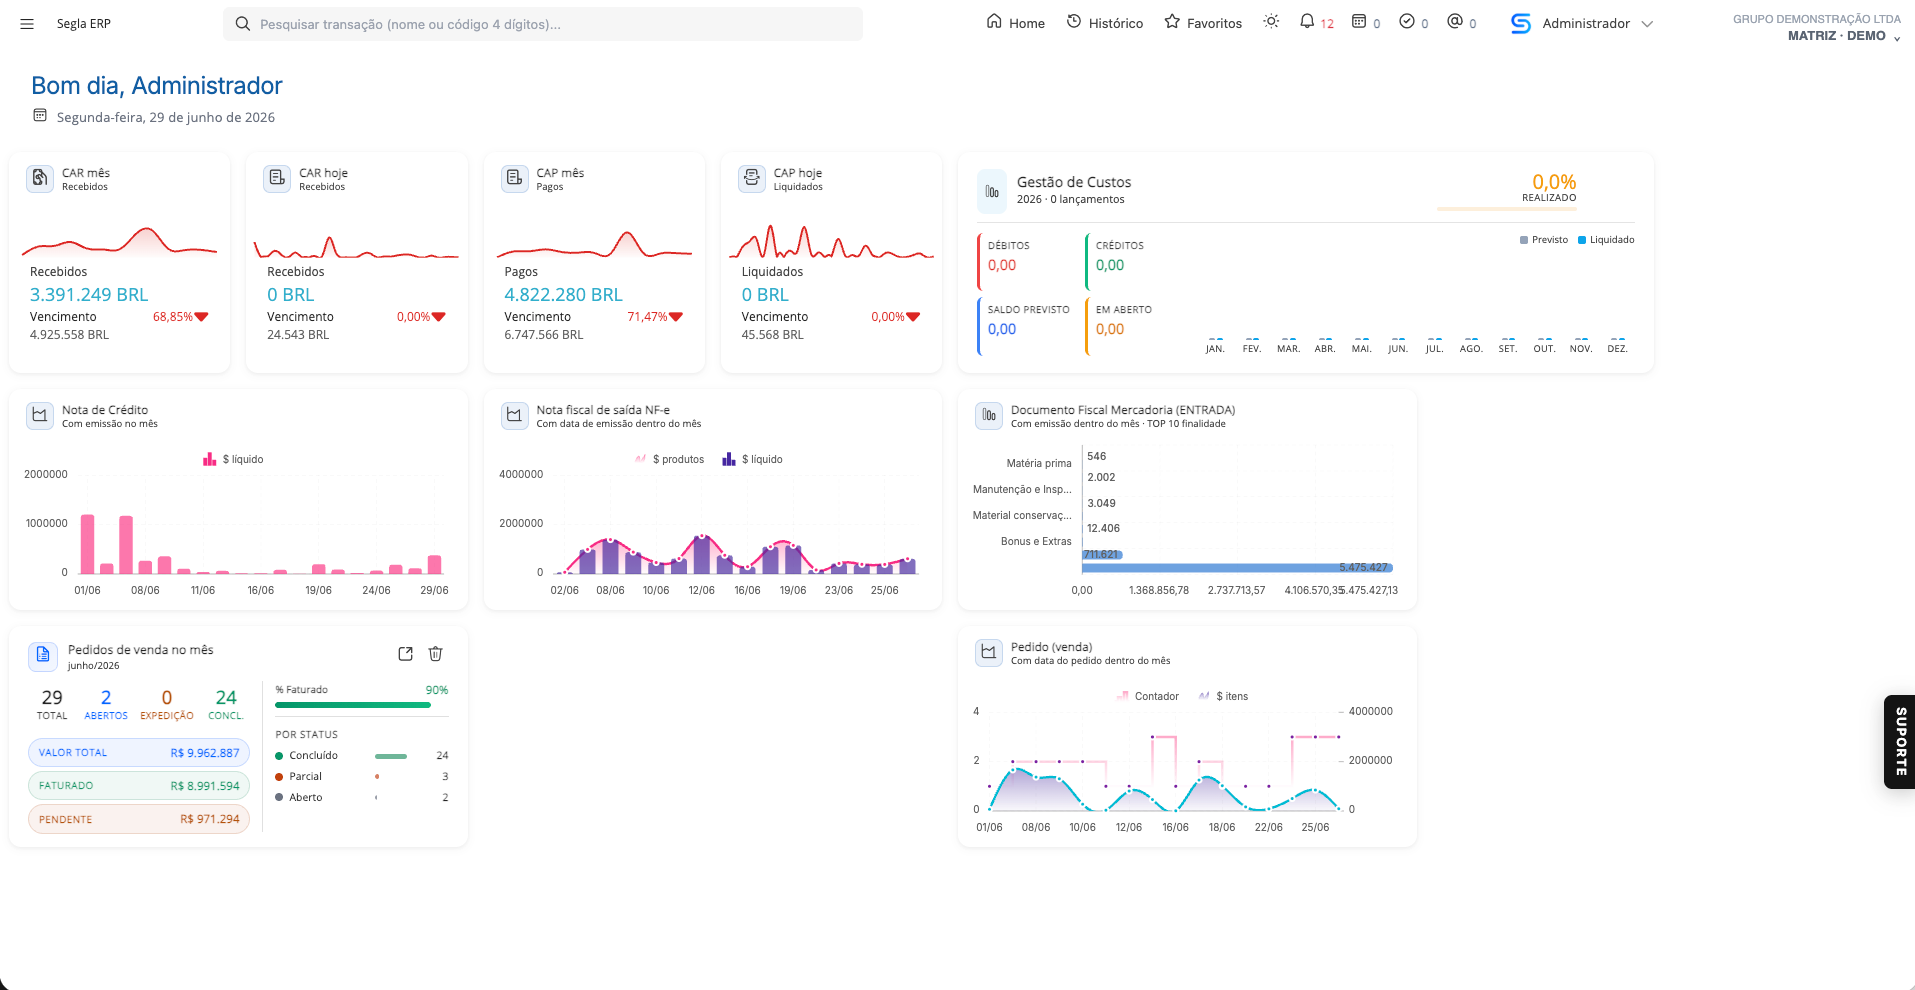The width and height of the screenshot is (1915, 990).
Task: Click the Bonus e Extras bar label
Action: (x=1036, y=541)
